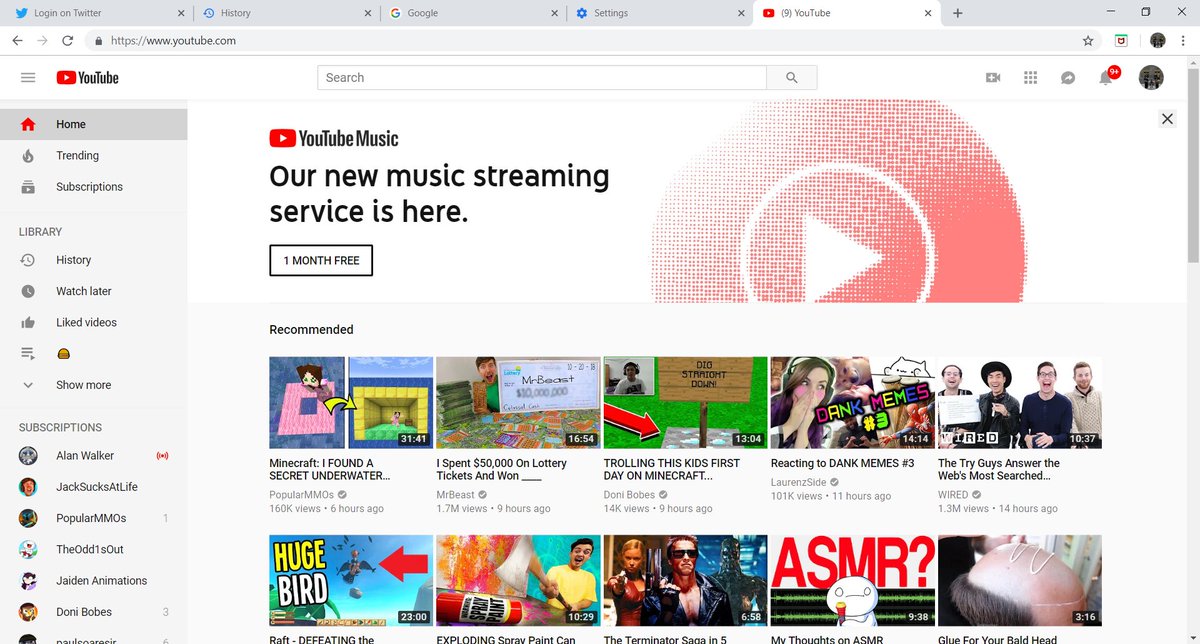Expand Show more in library
Viewport: 1200px width, 644px height.
tap(93, 384)
